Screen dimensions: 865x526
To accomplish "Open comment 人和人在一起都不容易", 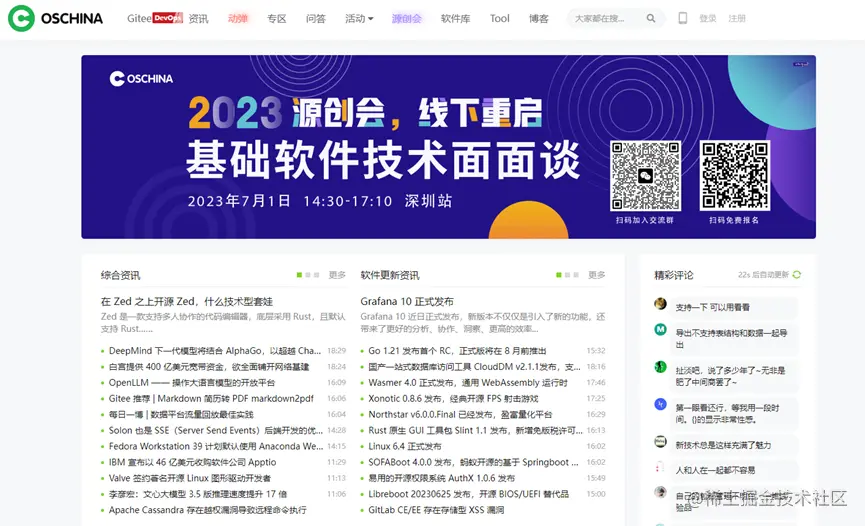I will [716, 470].
